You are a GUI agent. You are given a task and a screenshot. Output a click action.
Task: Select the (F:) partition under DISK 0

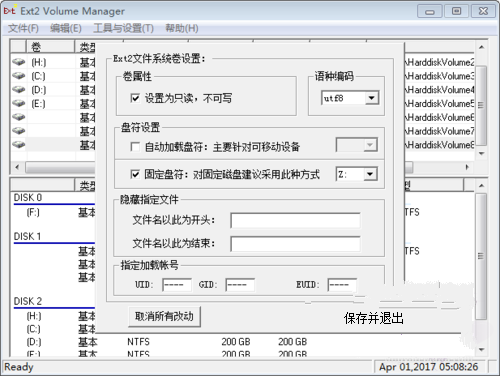coord(33,212)
